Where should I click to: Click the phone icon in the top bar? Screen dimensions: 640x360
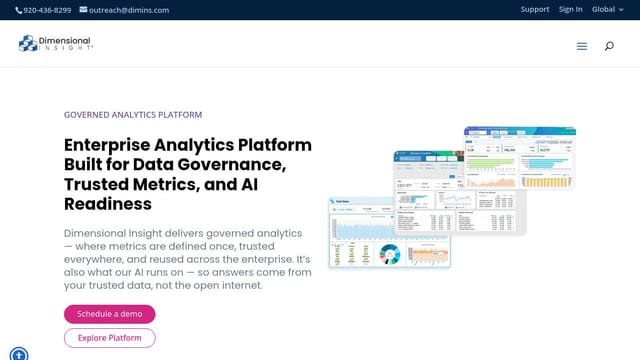tap(19, 10)
